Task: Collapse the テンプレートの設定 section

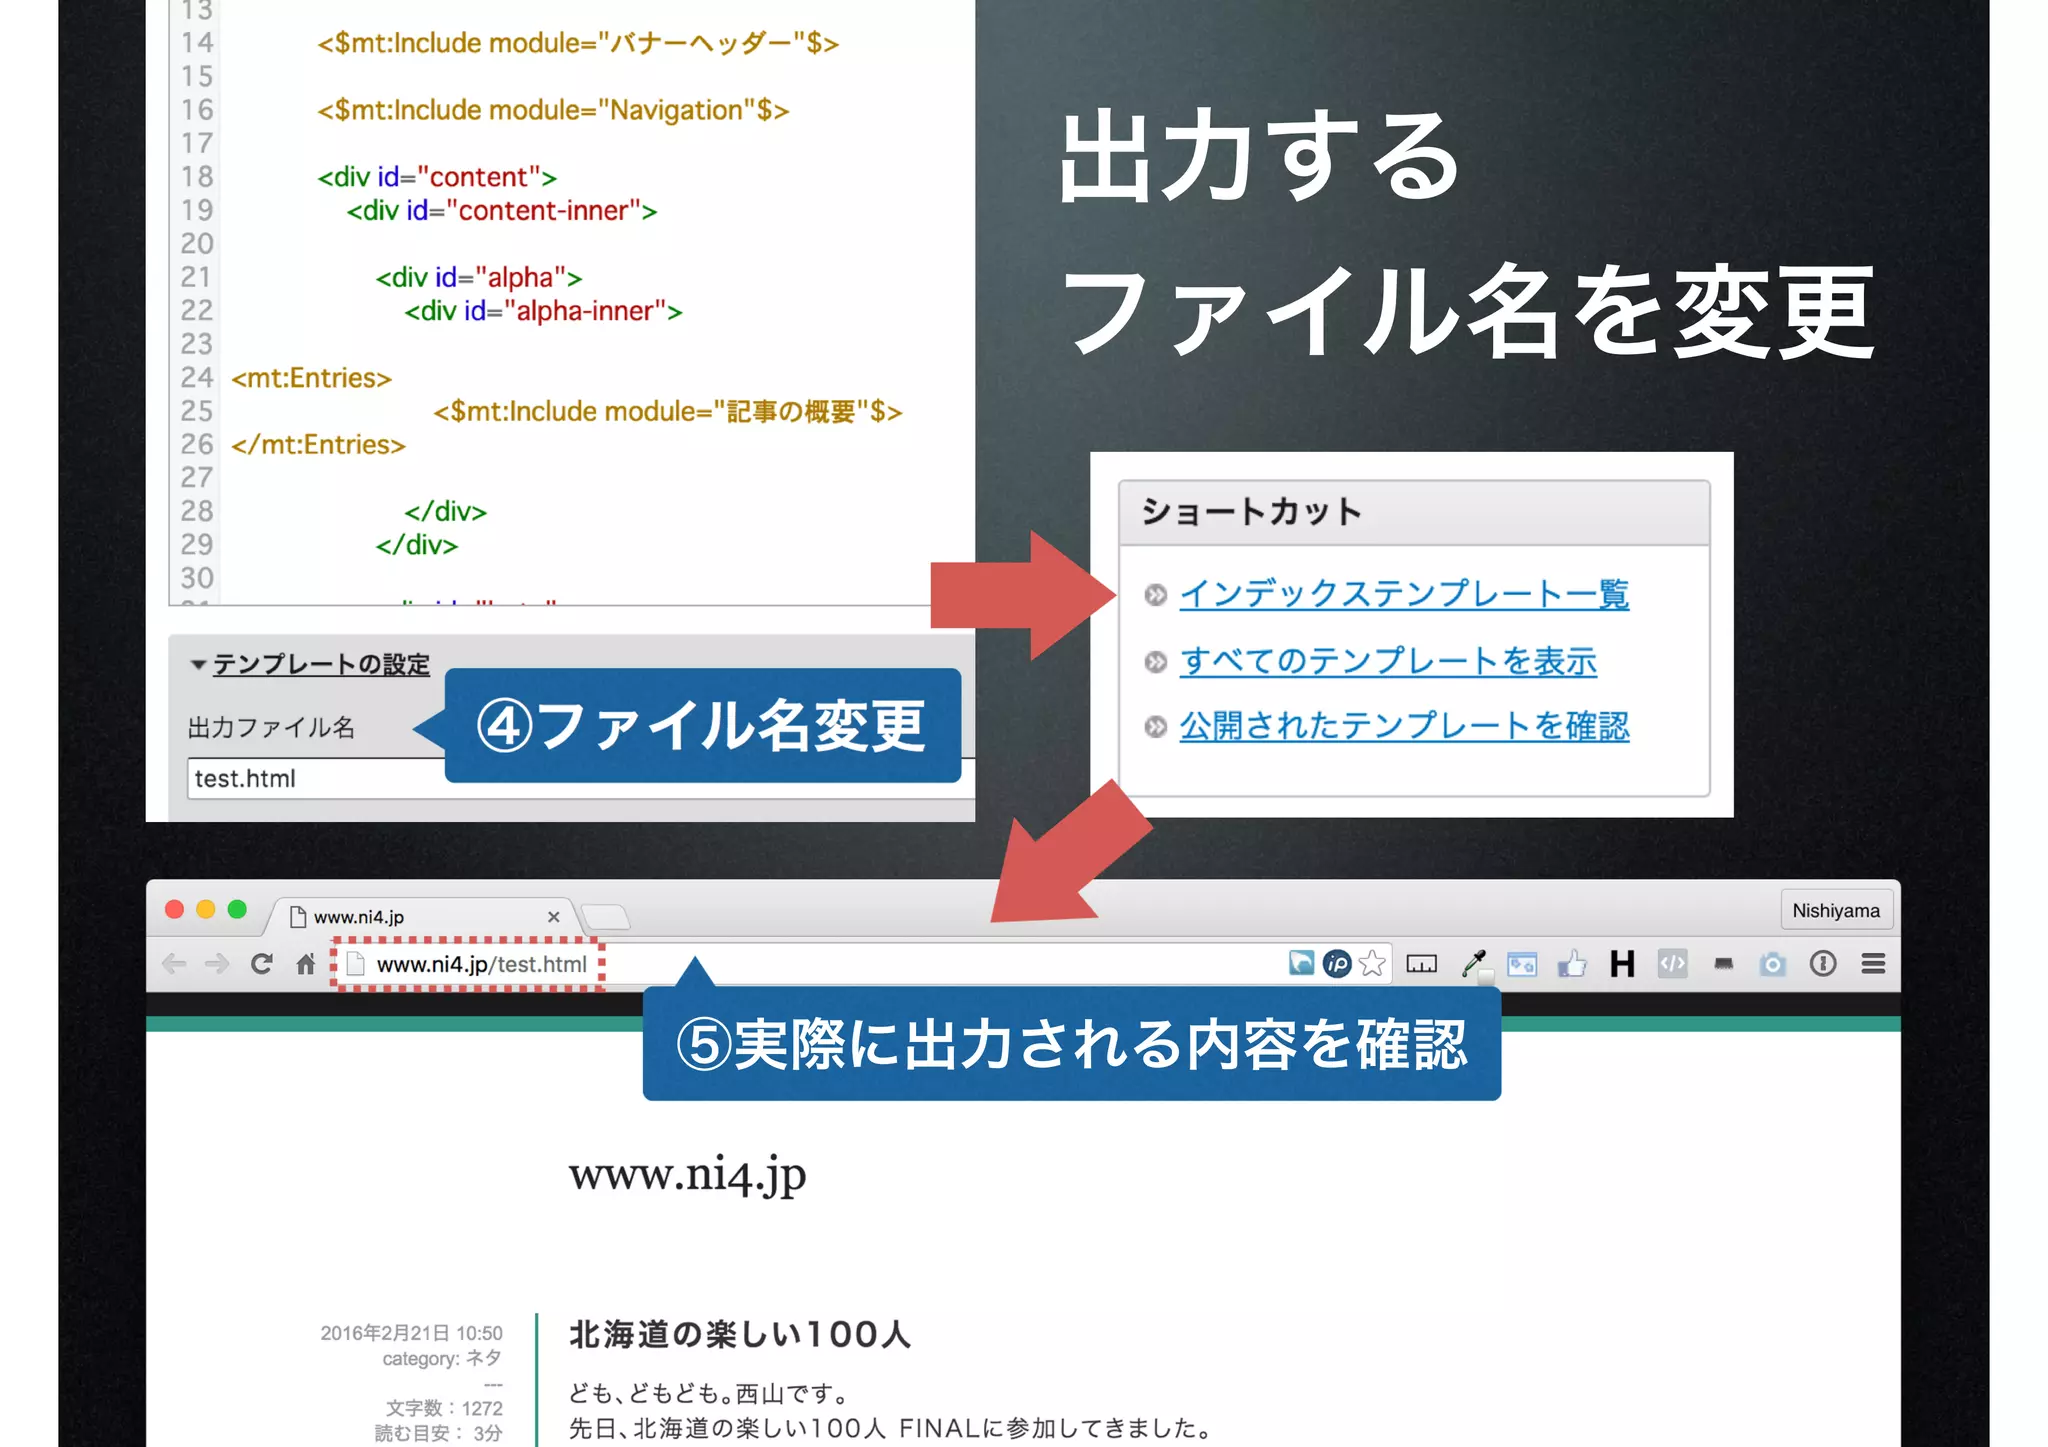Action: pyautogui.click(x=310, y=664)
